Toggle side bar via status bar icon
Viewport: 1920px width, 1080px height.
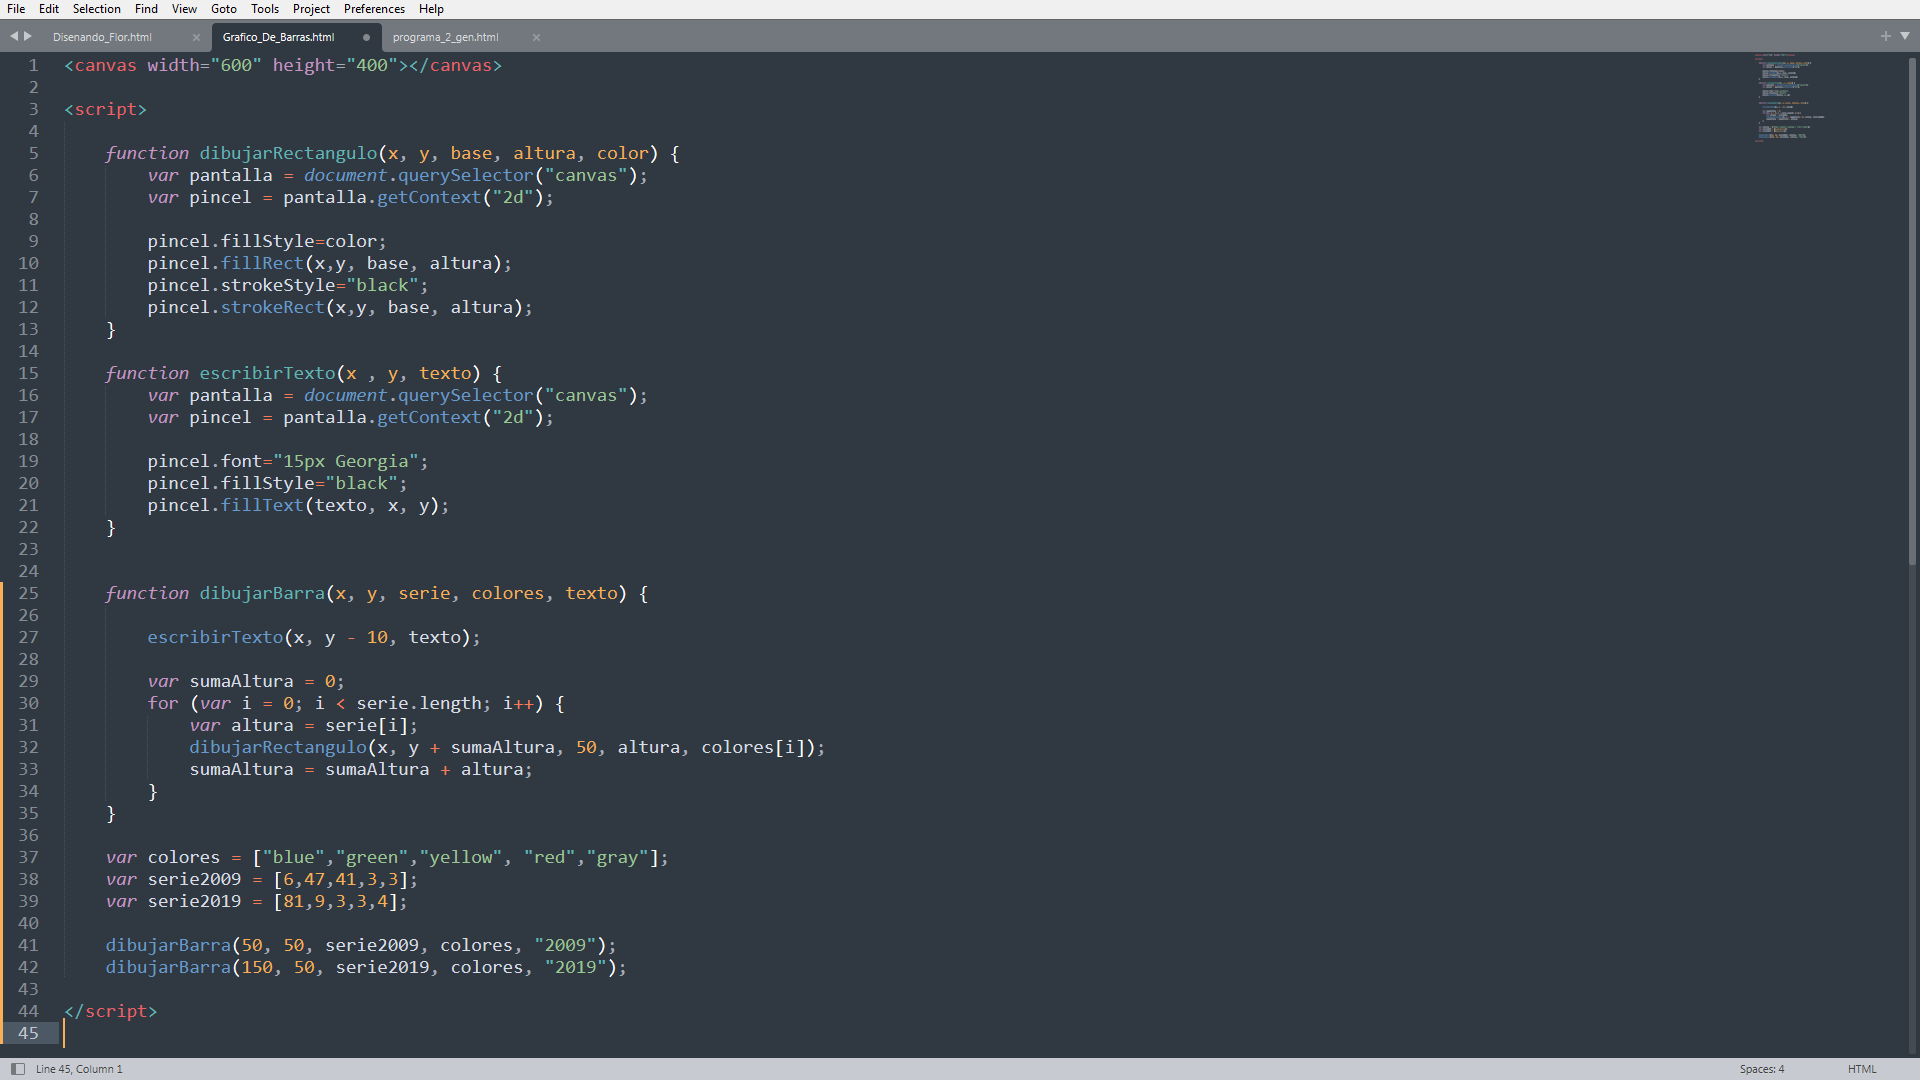[x=17, y=1069]
